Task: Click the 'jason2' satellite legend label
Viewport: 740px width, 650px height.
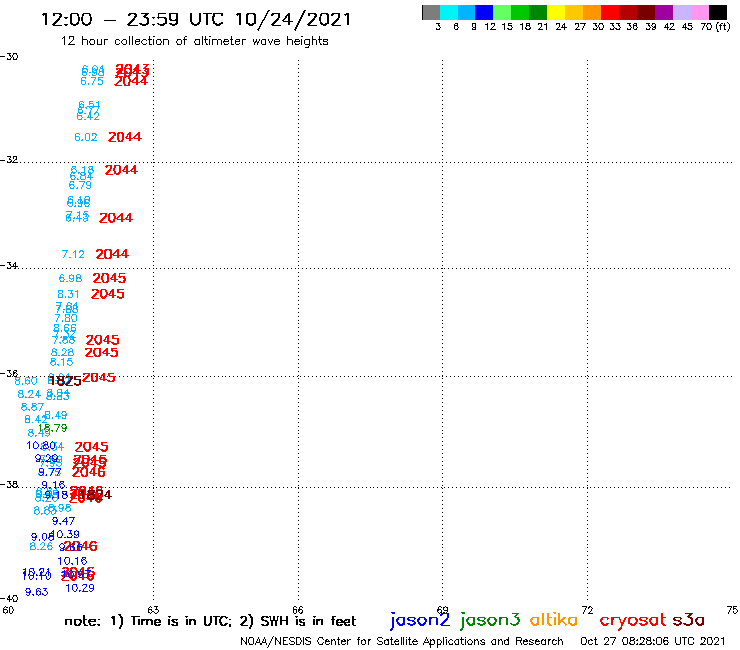Action: tap(420, 620)
